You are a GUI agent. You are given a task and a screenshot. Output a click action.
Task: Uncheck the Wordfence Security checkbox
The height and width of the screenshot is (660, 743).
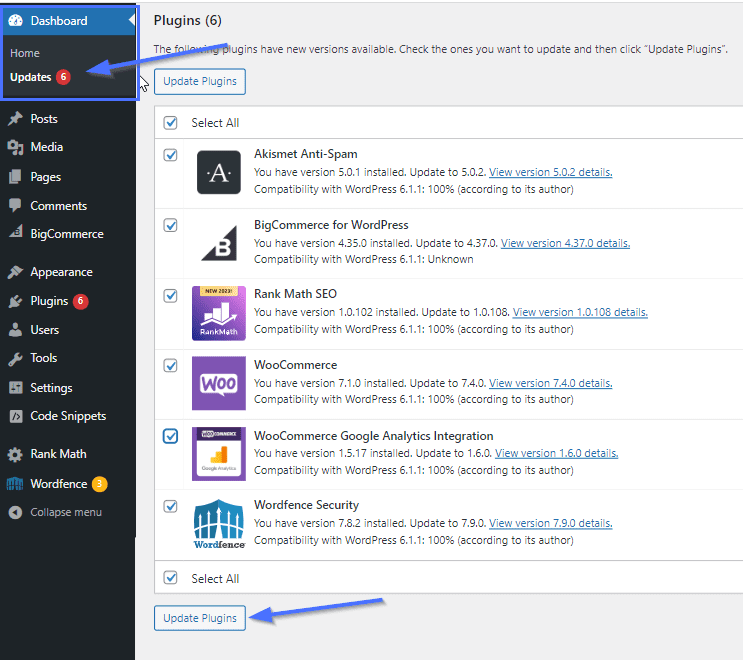(171, 506)
